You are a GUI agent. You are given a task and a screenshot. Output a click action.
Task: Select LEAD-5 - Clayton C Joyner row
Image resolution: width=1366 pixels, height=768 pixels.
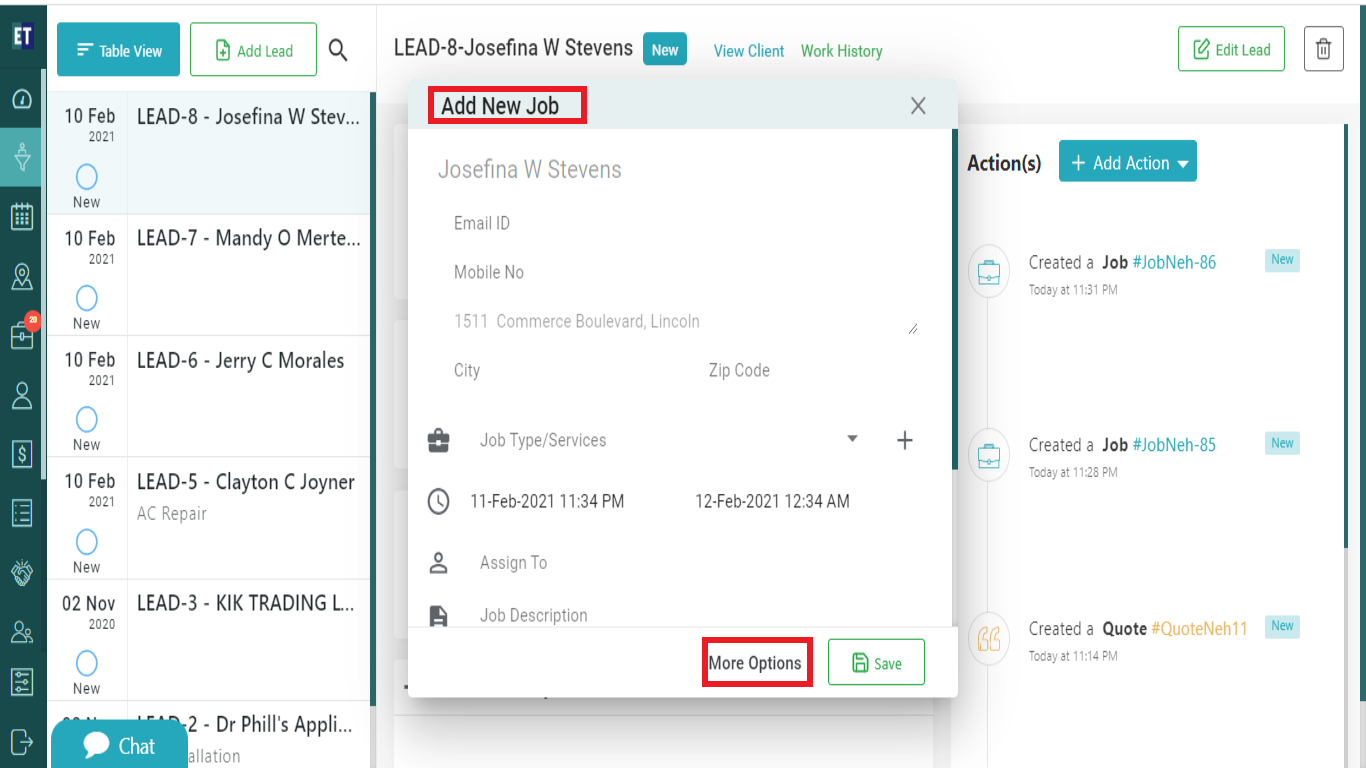[208, 518]
